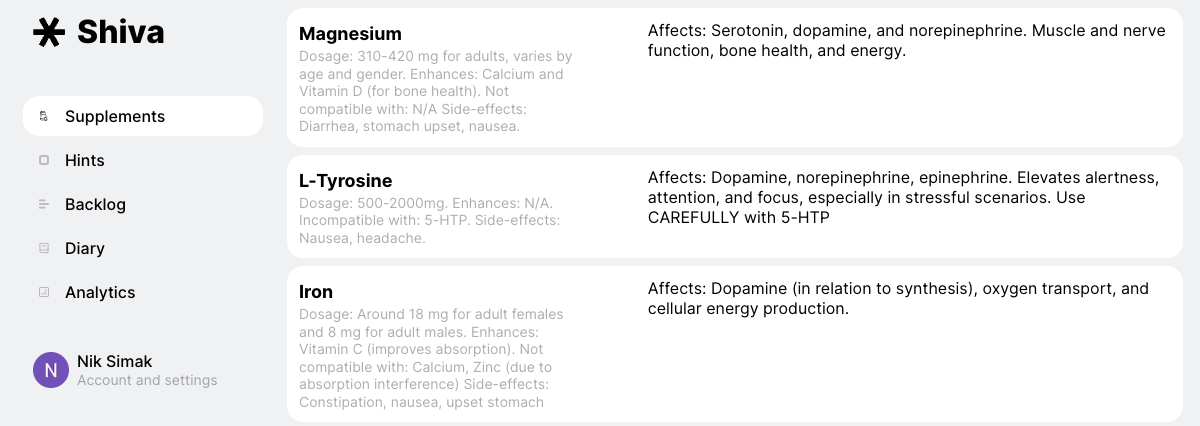Click the Diary sidebar icon
This screenshot has height=426, width=1200.
pyautogui.click(x=44, y=249)
